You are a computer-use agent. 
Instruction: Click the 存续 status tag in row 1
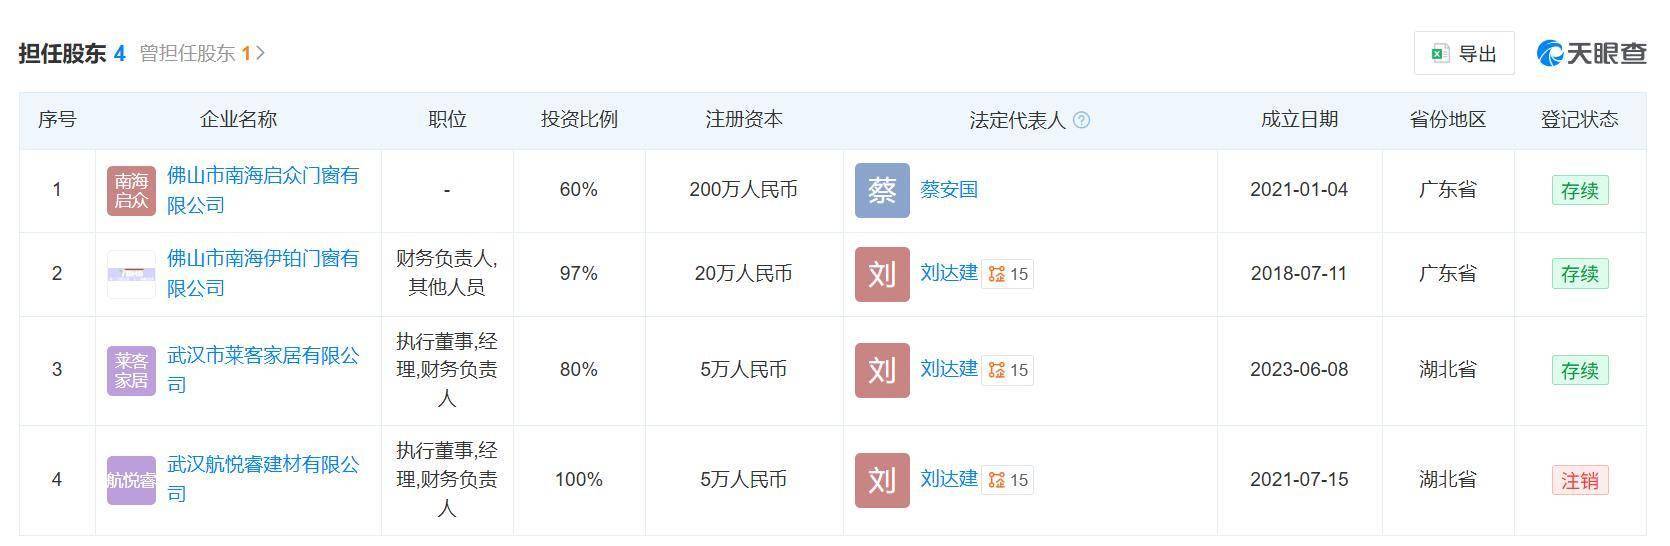click(x=1579, y=190)
